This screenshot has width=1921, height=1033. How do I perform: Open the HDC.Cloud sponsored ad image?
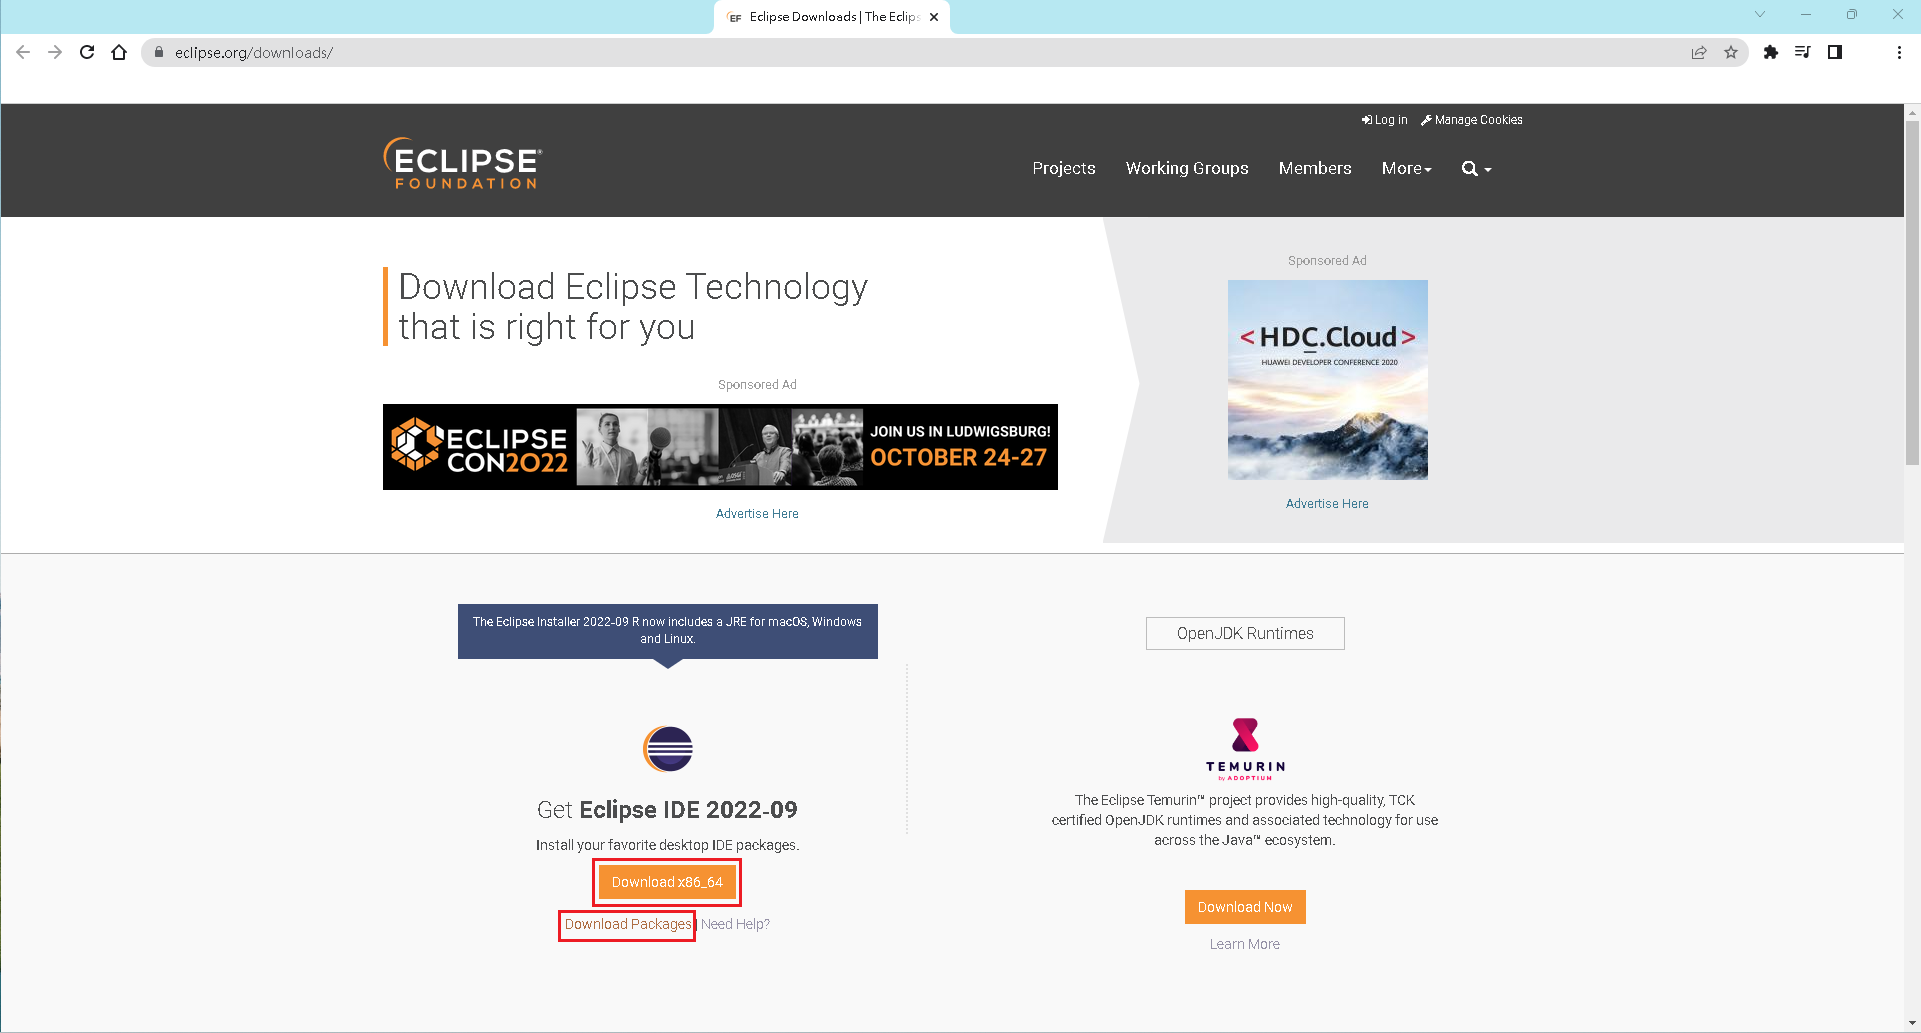pos(1327,380)
